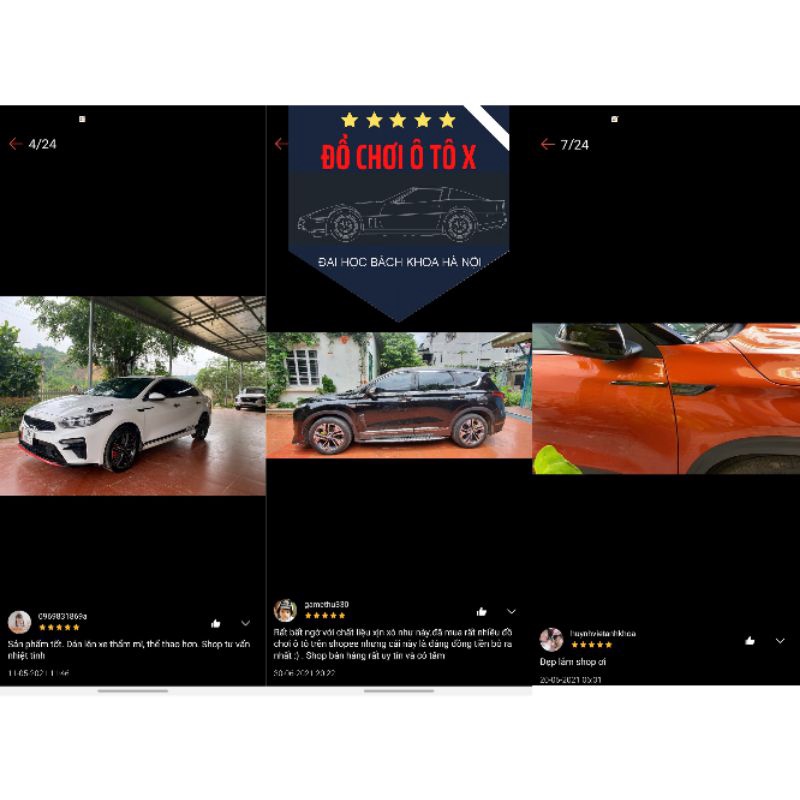Click the five-star rating under the white car reviewer
800x800 pixels.
pos(59,627)
